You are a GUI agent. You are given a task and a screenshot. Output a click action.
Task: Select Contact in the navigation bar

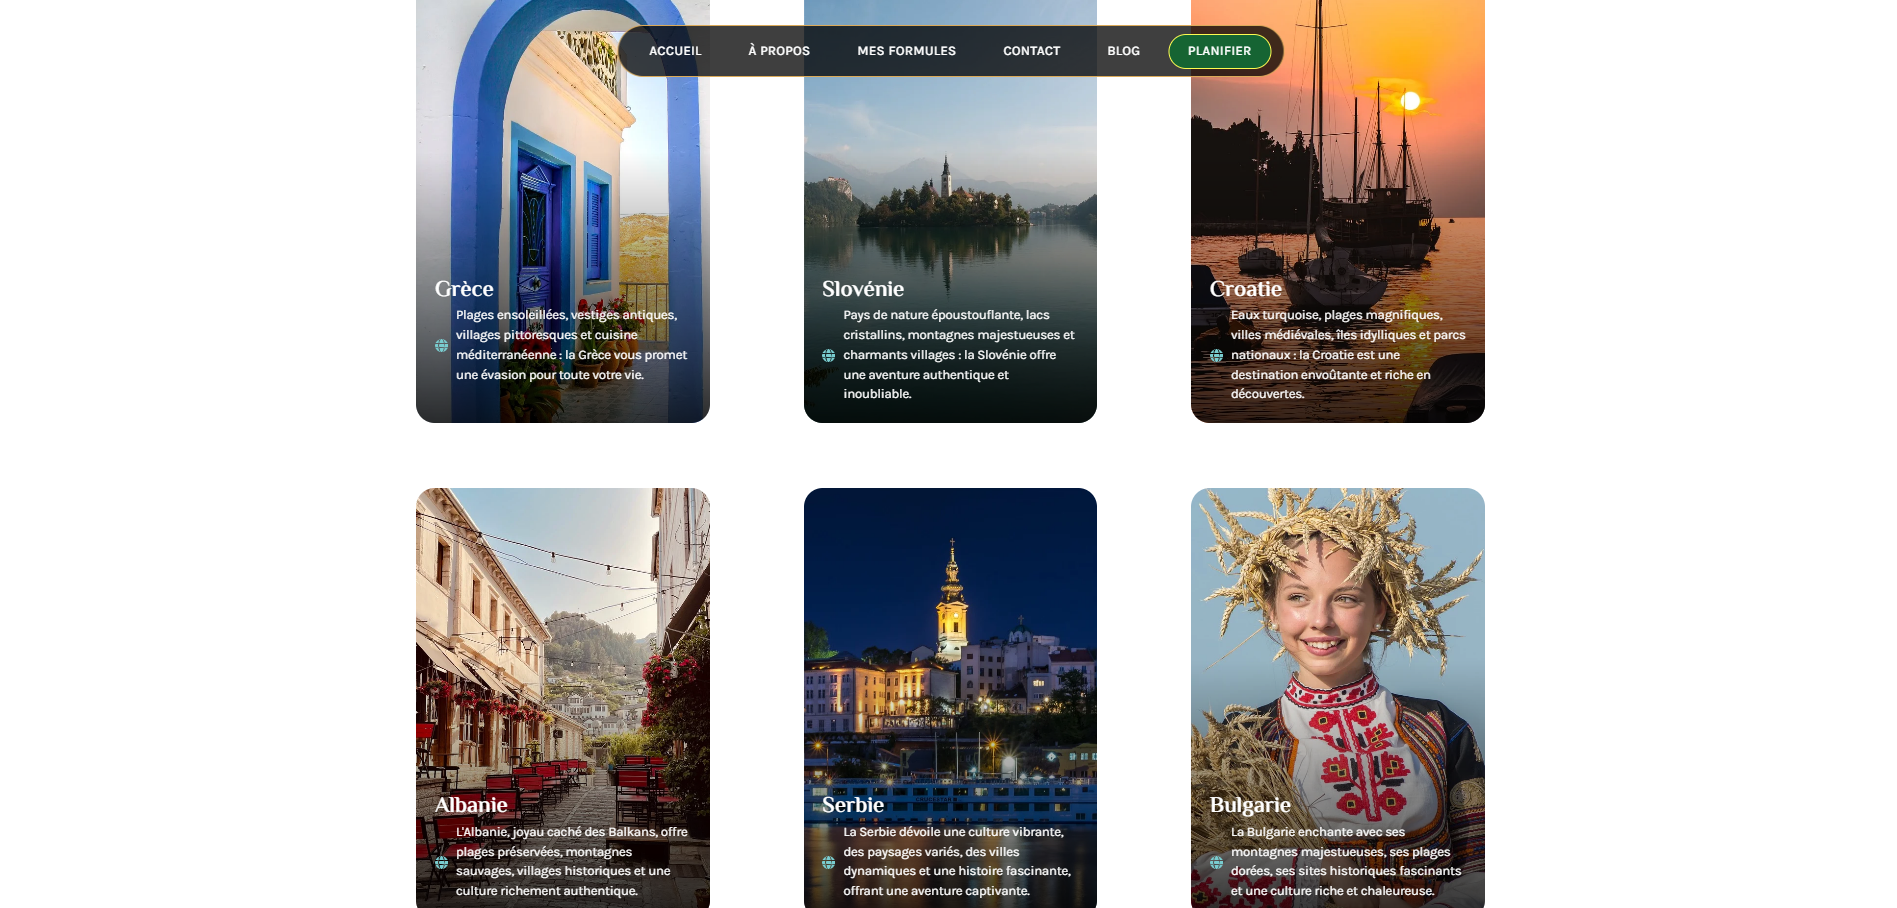(1031, 51)
